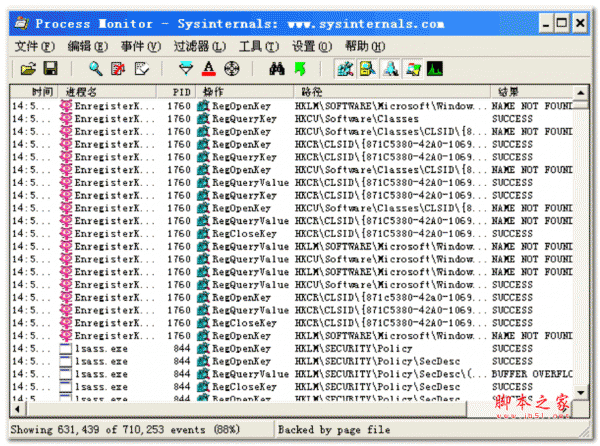This screenshot has width=600, height=446.
Task: Open the 工具(T) menu
Action: [x=259, y=46]
